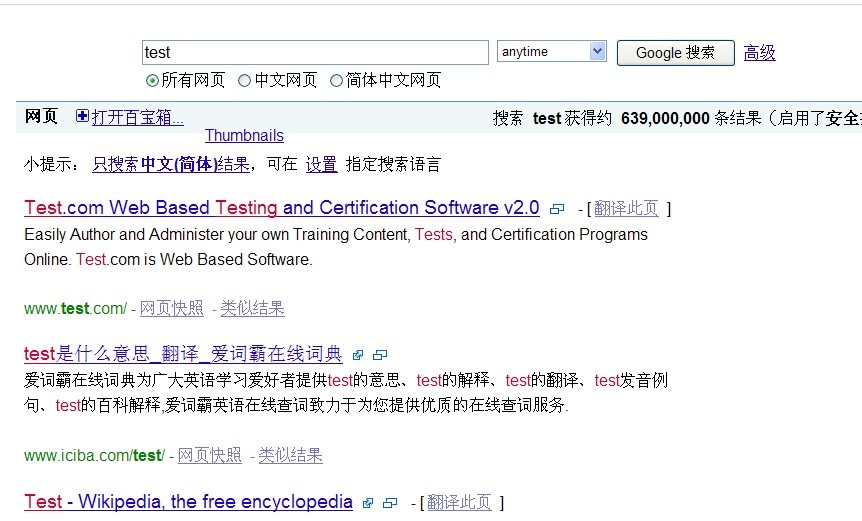Open the 设置 settings link
The width and height of the screenshot is (862, 521).
tap(322, 164)
